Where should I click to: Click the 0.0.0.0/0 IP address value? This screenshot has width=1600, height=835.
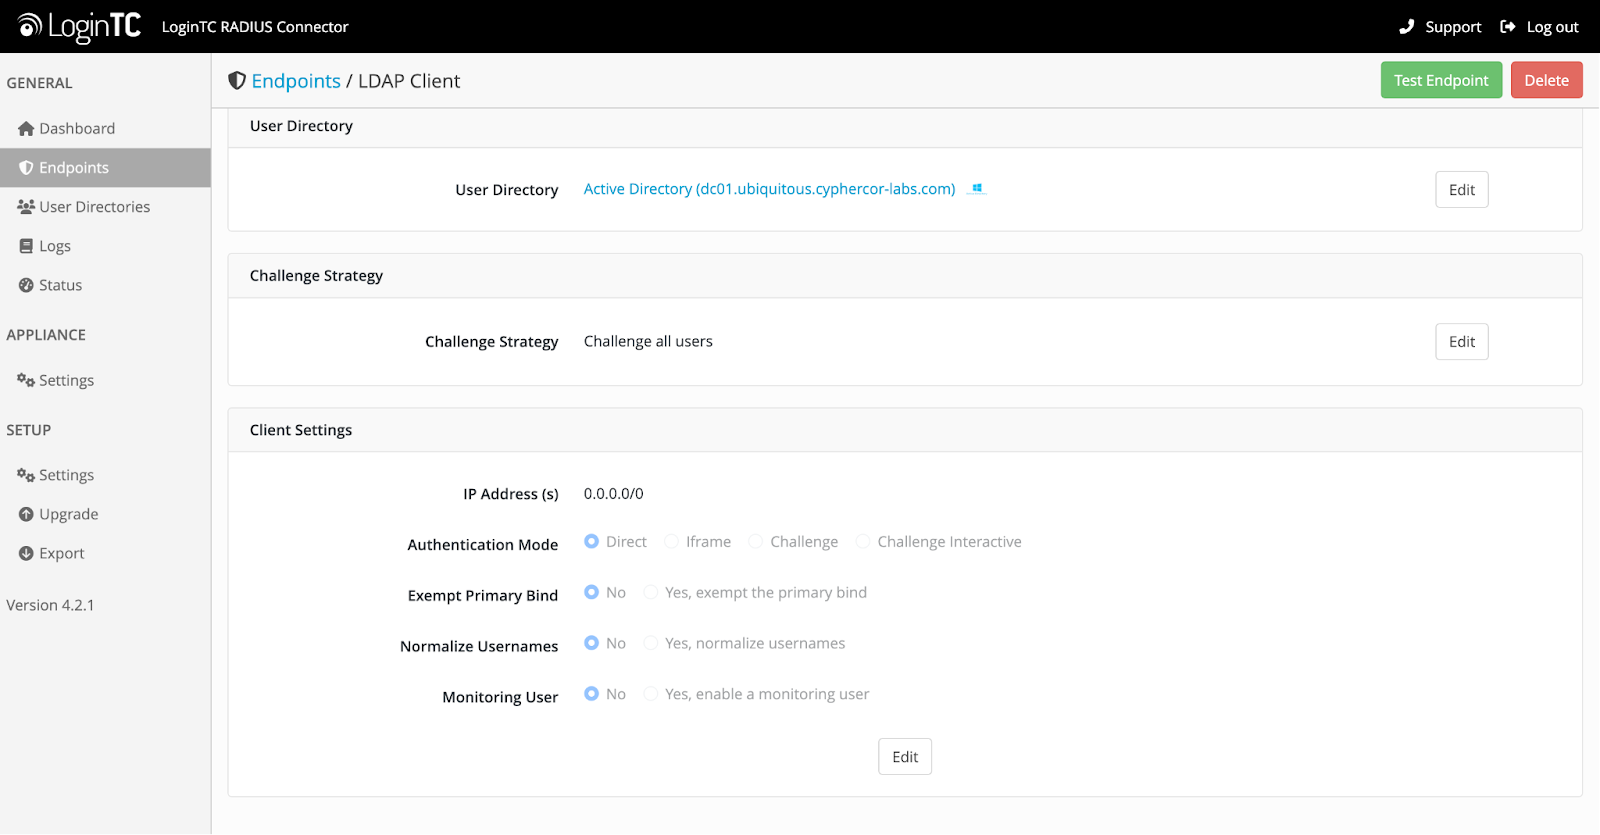point(614,494)
